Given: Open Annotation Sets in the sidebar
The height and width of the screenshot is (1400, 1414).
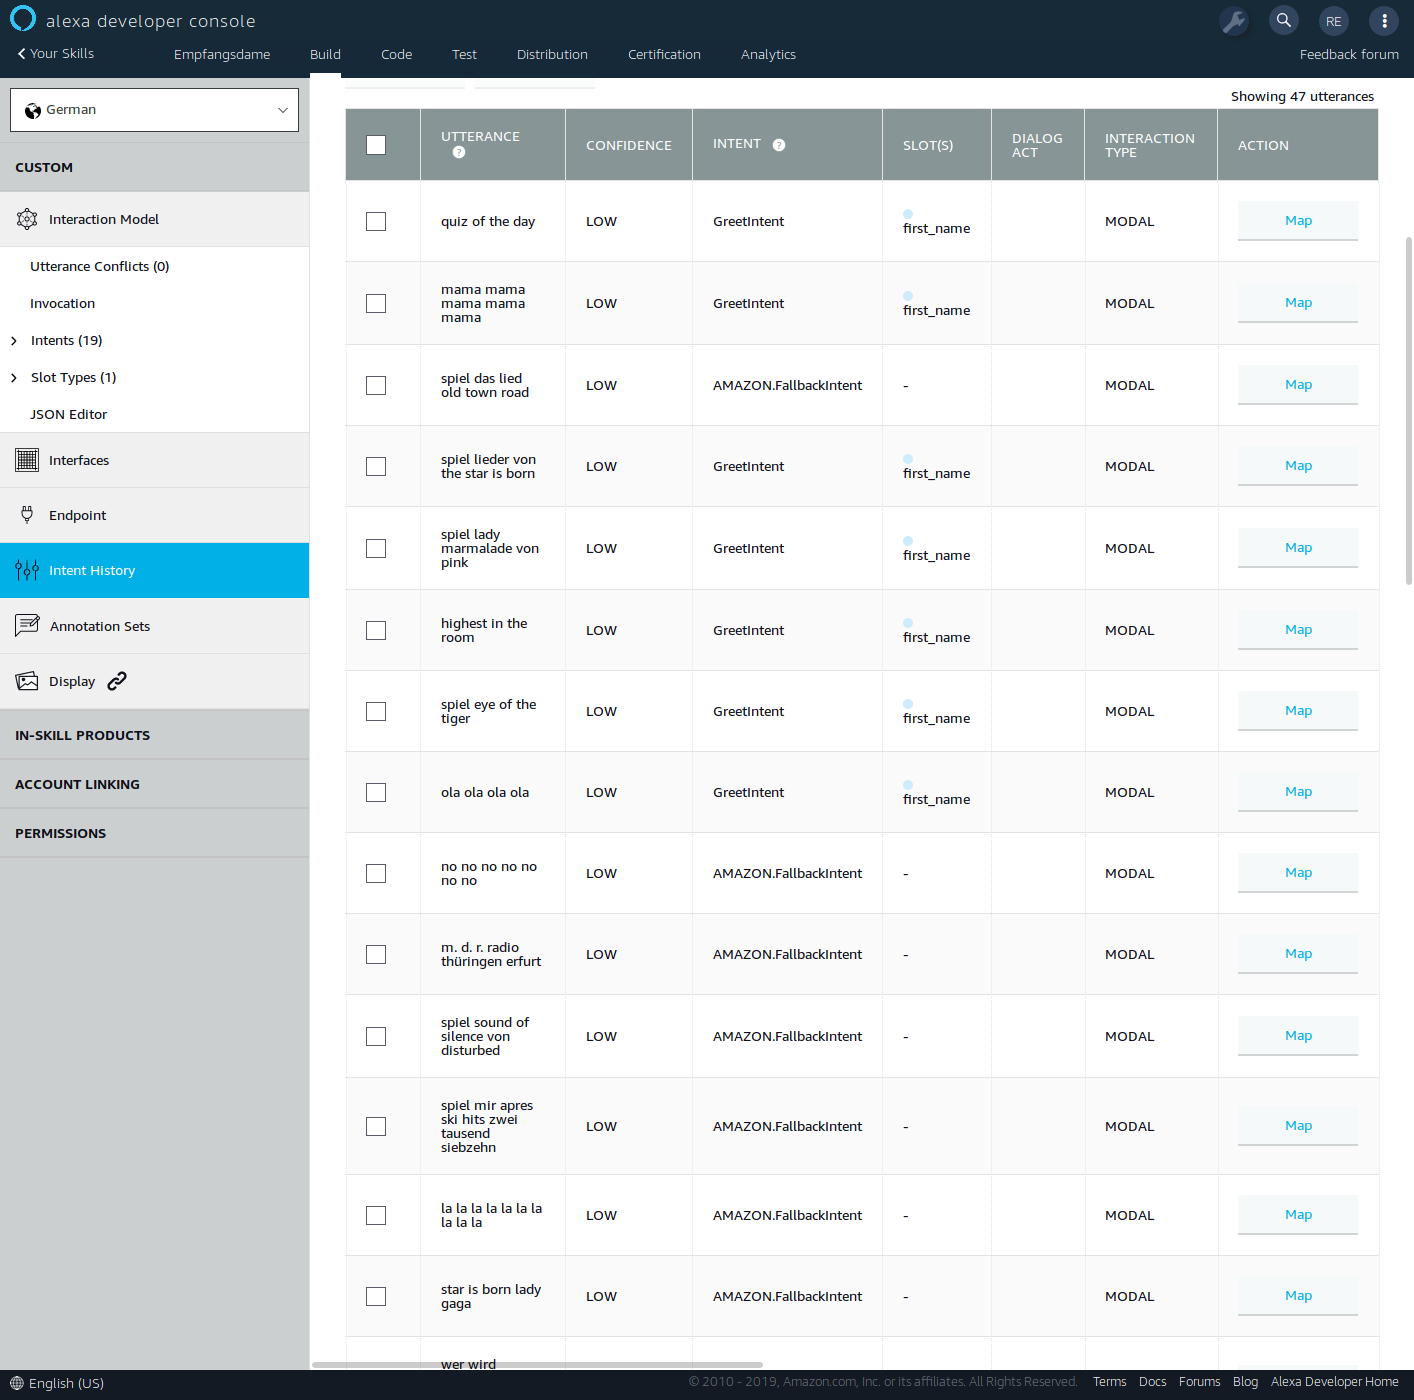Looking at the screenshot, I should coord(100,627).
